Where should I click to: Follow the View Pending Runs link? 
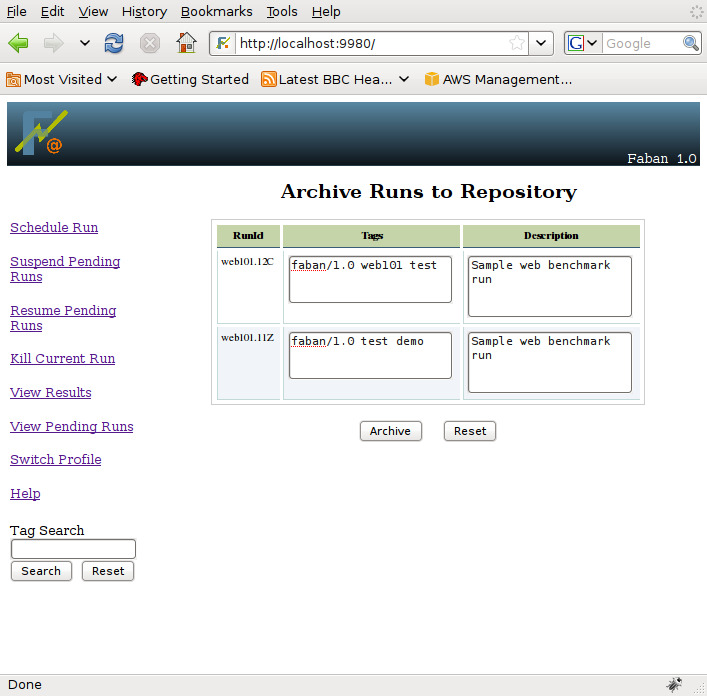click(x=72, y=426)
